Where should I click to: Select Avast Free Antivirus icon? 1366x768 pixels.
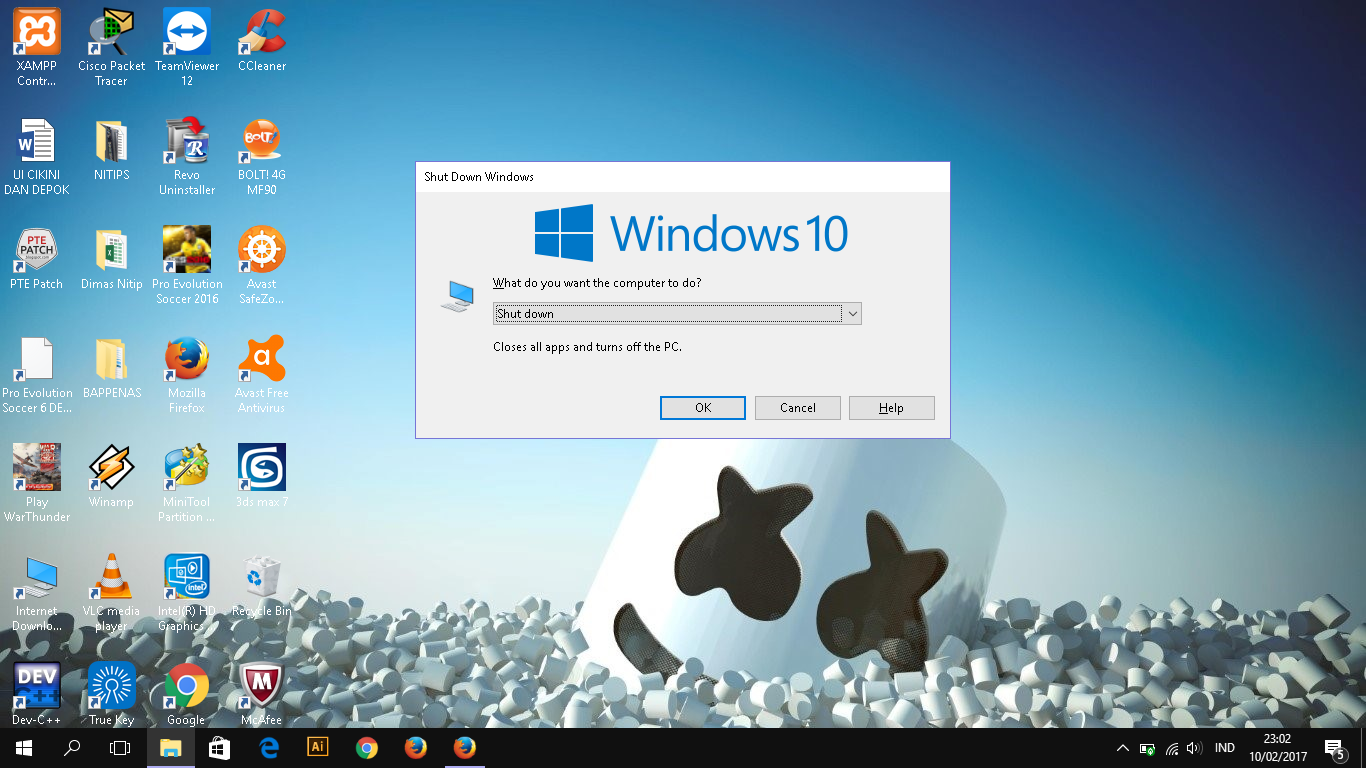pyautogui.click(x=262, y=375)
